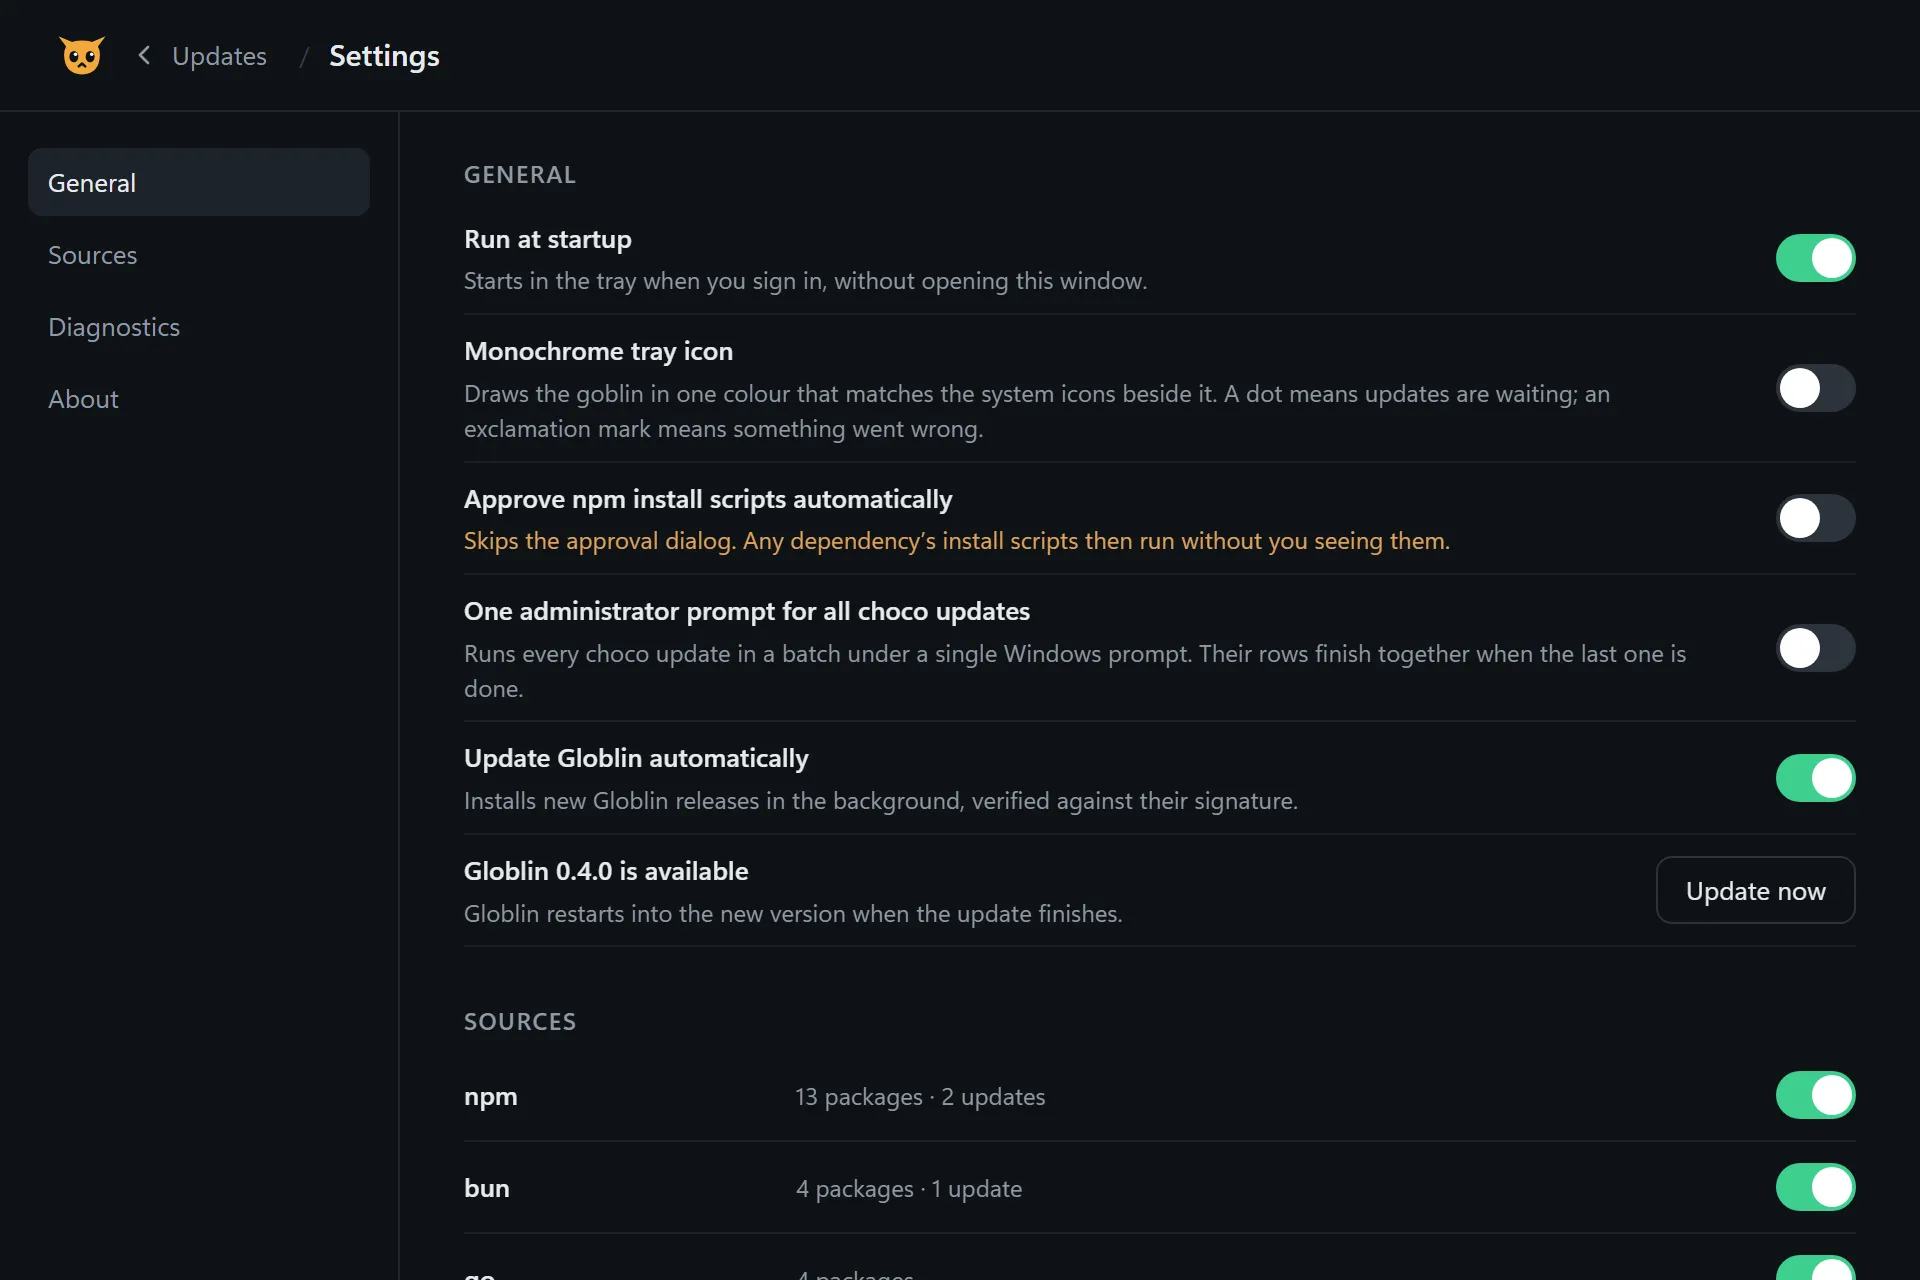
Task: Click the bun source name
Action: [x=487, y=1188]
